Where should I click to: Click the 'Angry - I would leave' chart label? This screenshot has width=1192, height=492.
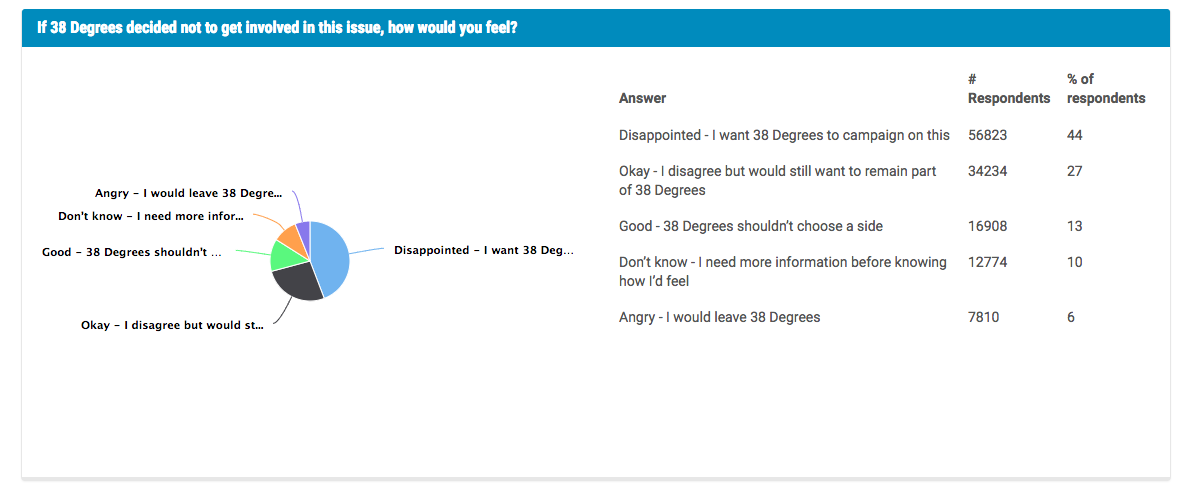click(x=188, y=194)
